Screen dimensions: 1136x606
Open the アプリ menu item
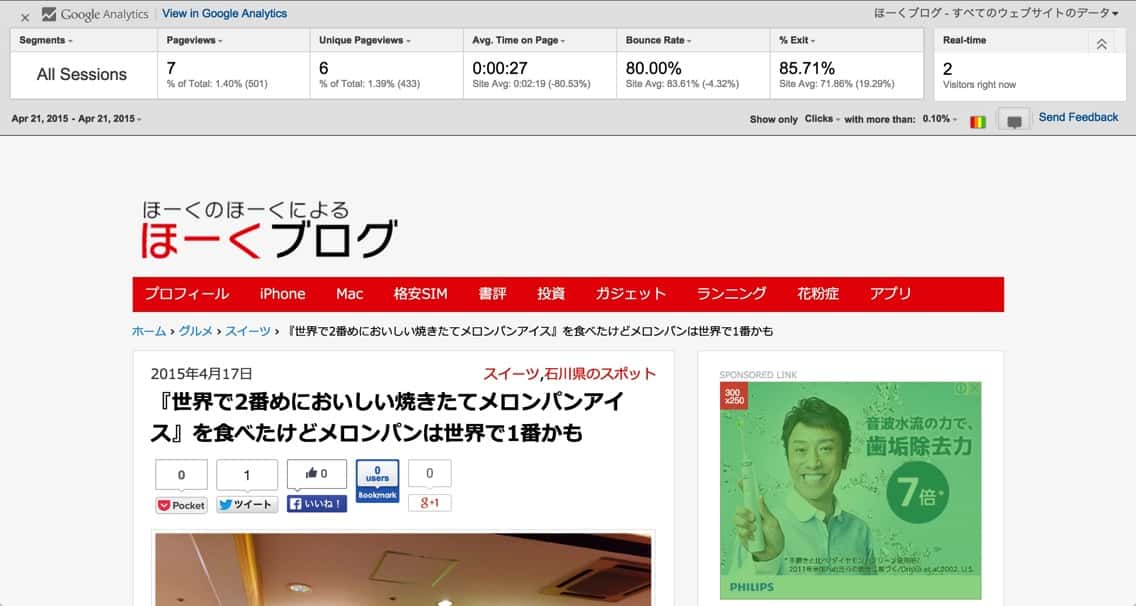pyautogui.click(x=890, y=294)
